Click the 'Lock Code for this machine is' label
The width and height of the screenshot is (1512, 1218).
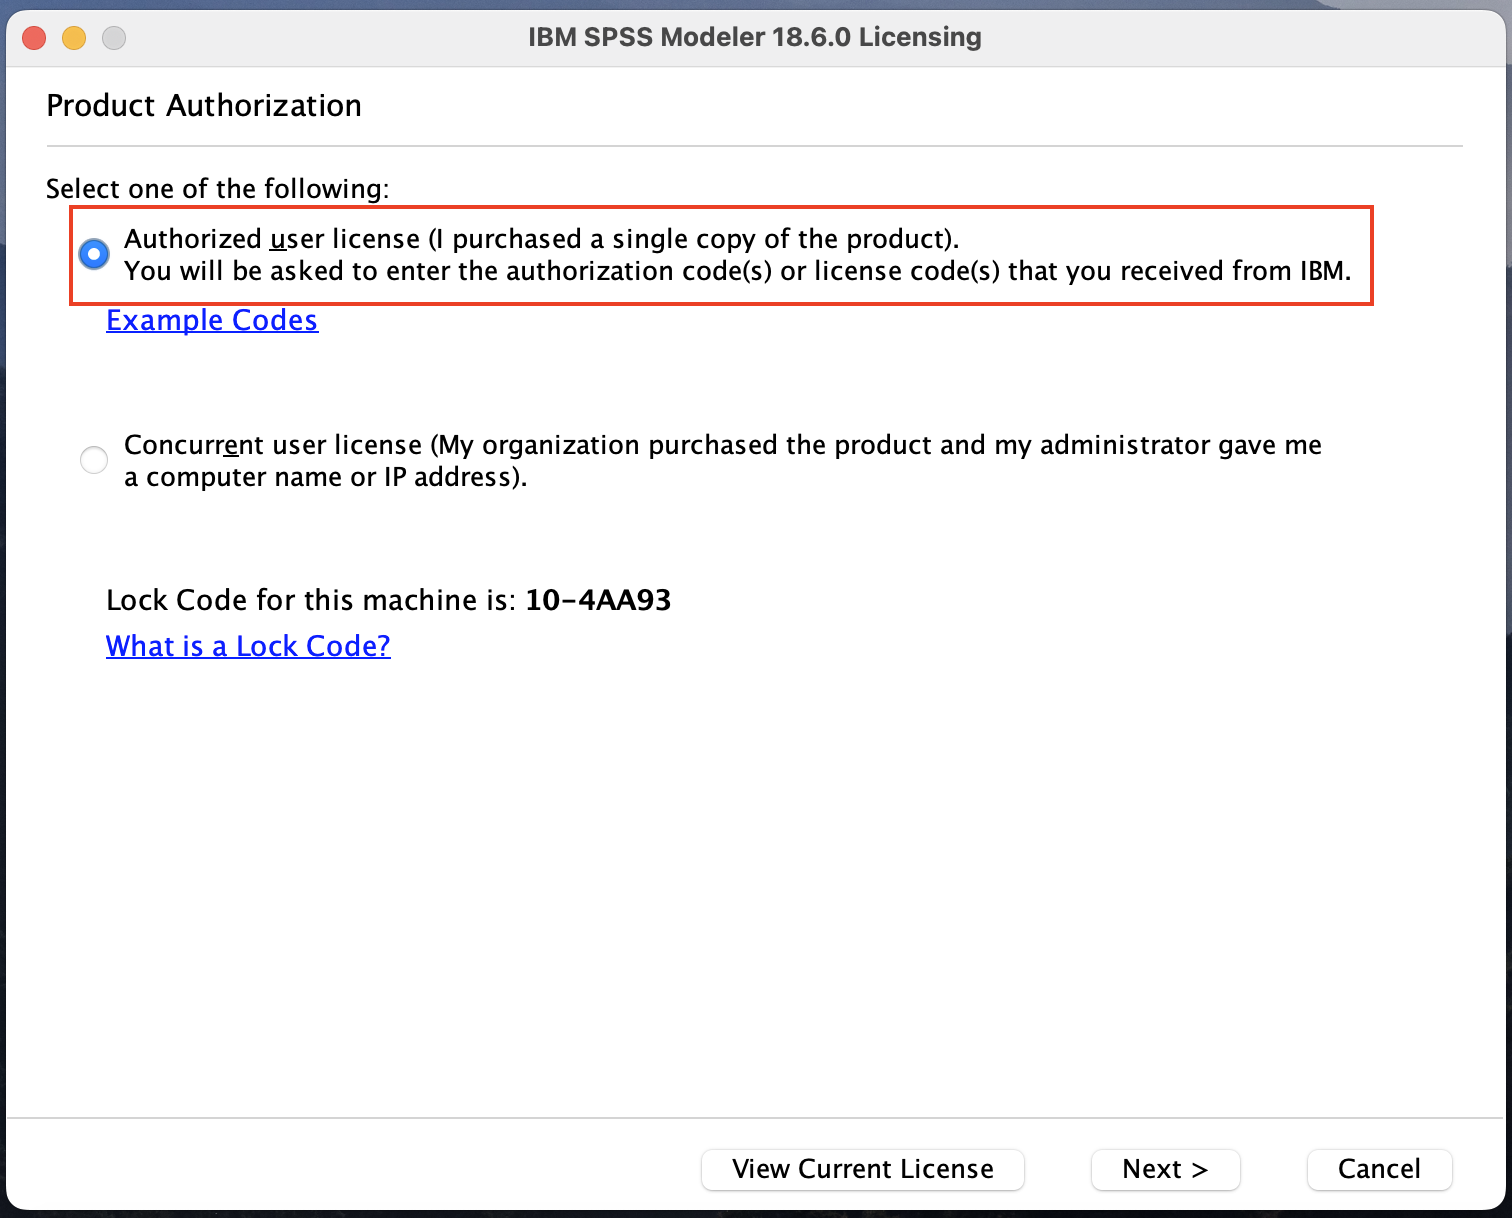coord(311,600)
